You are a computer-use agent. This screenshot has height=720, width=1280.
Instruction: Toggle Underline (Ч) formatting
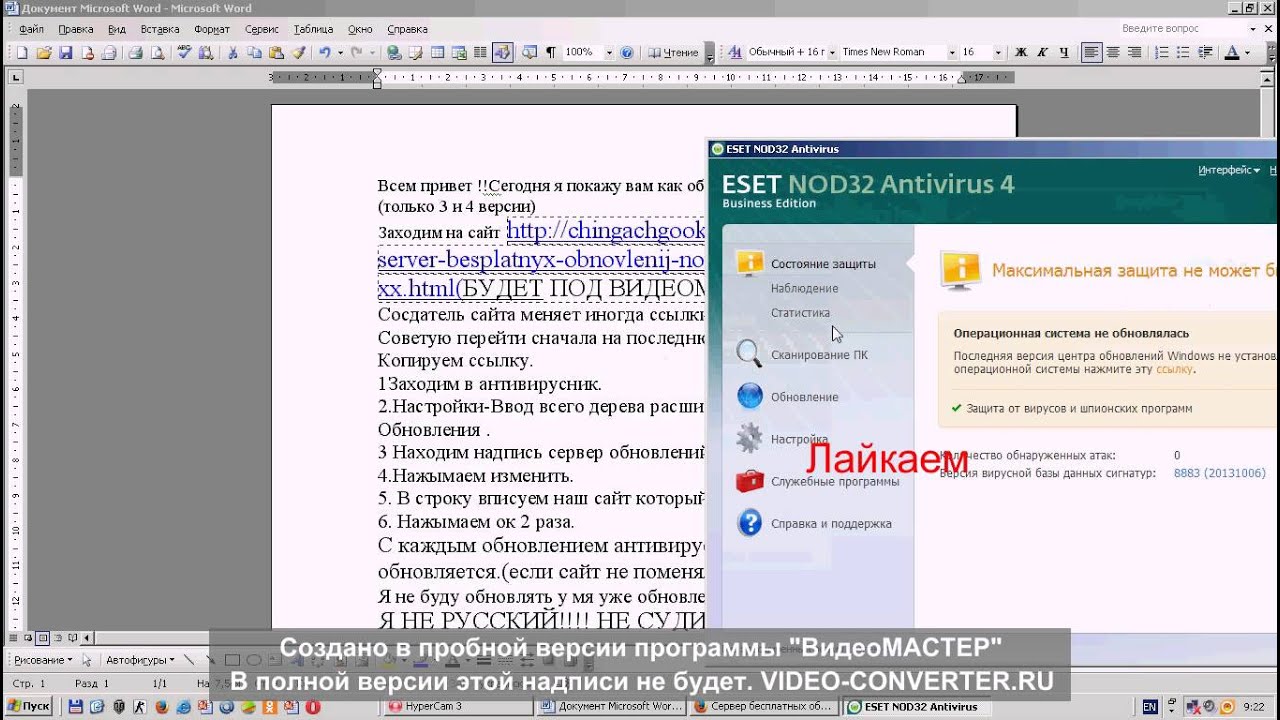(1064, 52)
